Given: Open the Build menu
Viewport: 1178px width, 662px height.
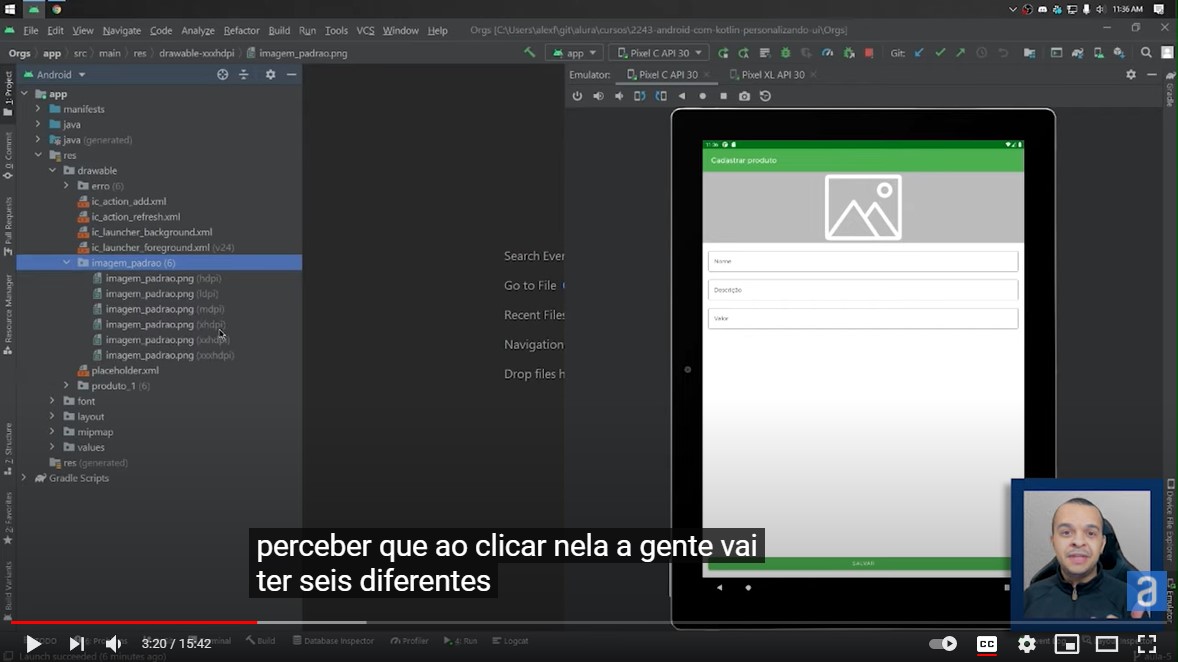Looking at the screenshot, I should pos(279,30).
